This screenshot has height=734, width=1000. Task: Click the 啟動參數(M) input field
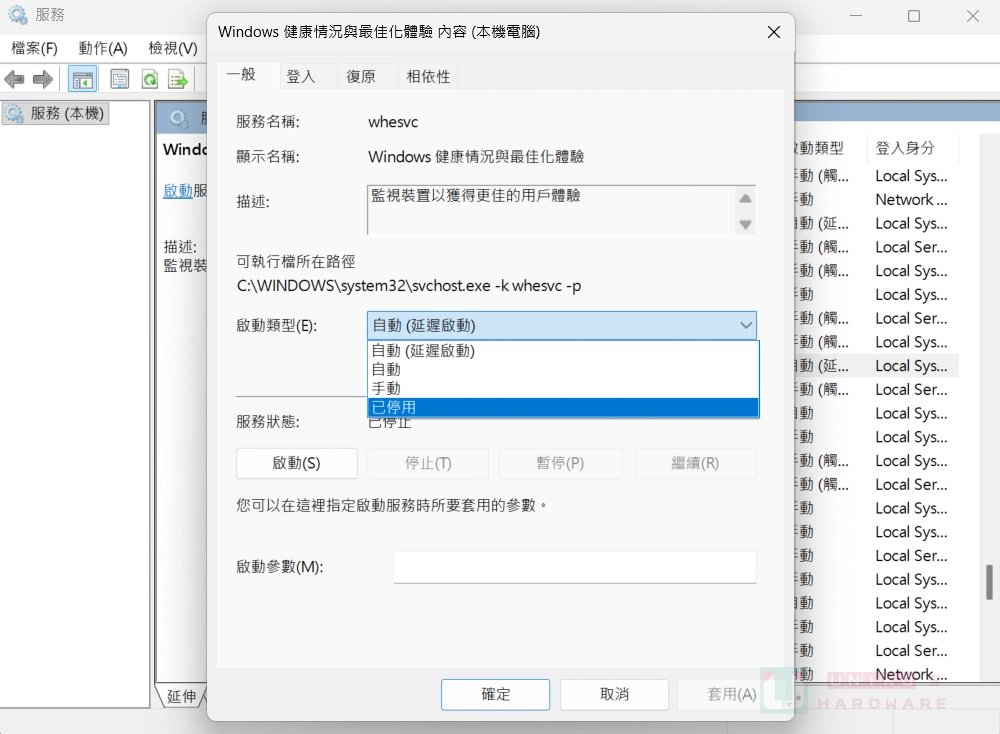point(575,567)
